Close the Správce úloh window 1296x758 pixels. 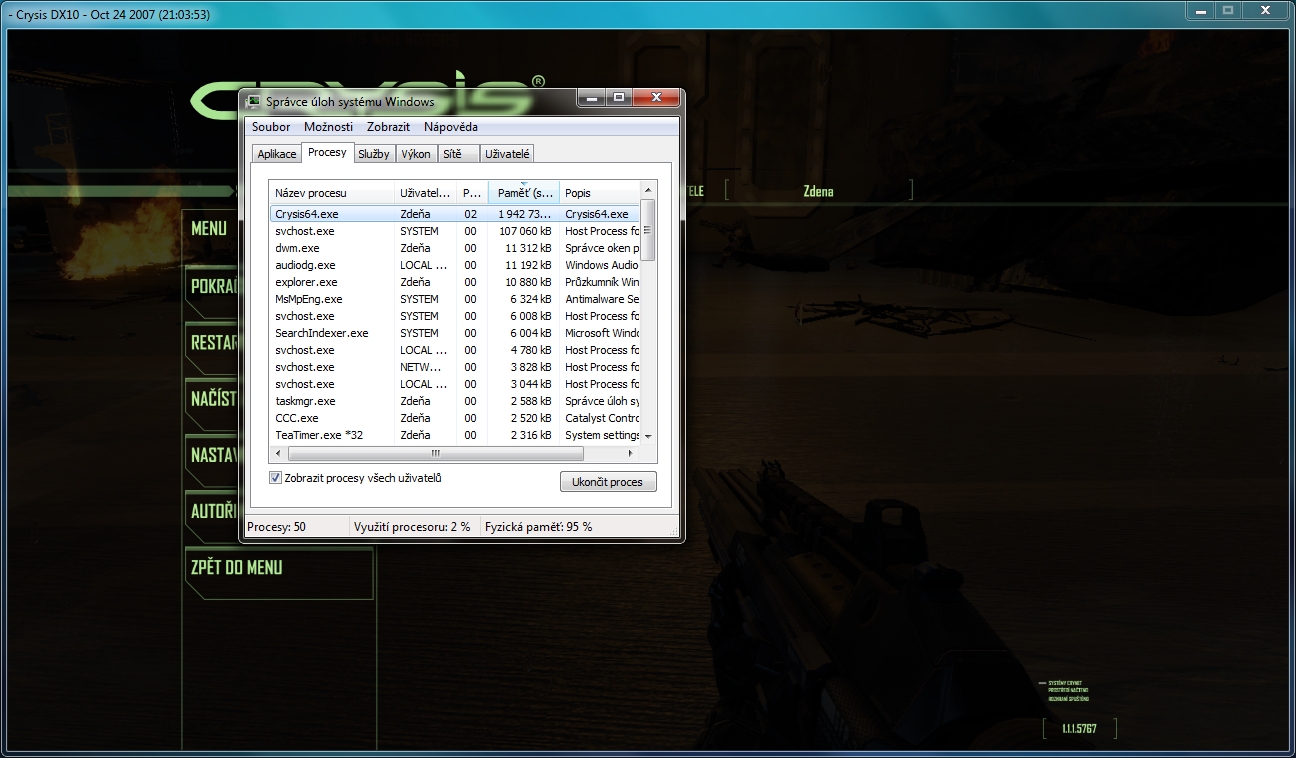[x=657, y=98]
